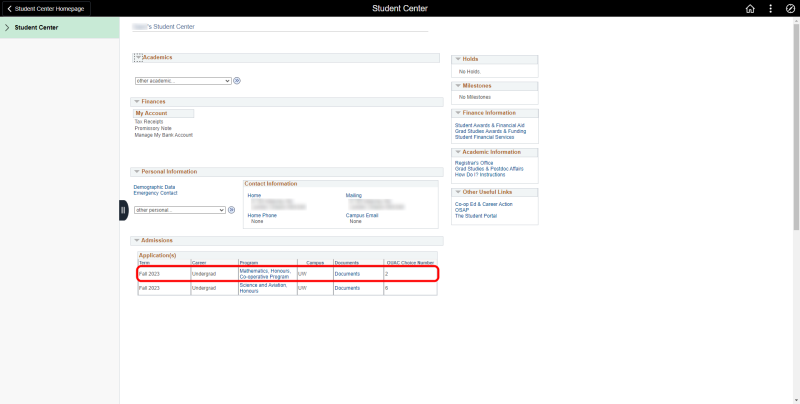Open Emergency Contact link
The image size is (800, 404).
(155, 193)
